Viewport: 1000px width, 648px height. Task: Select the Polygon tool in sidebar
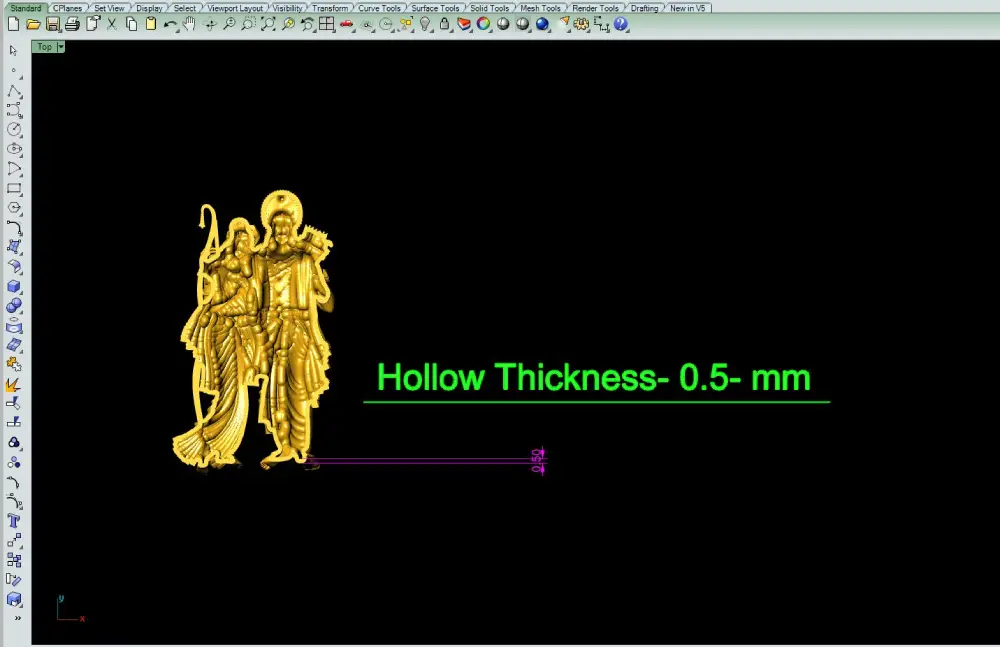[14, 208]
